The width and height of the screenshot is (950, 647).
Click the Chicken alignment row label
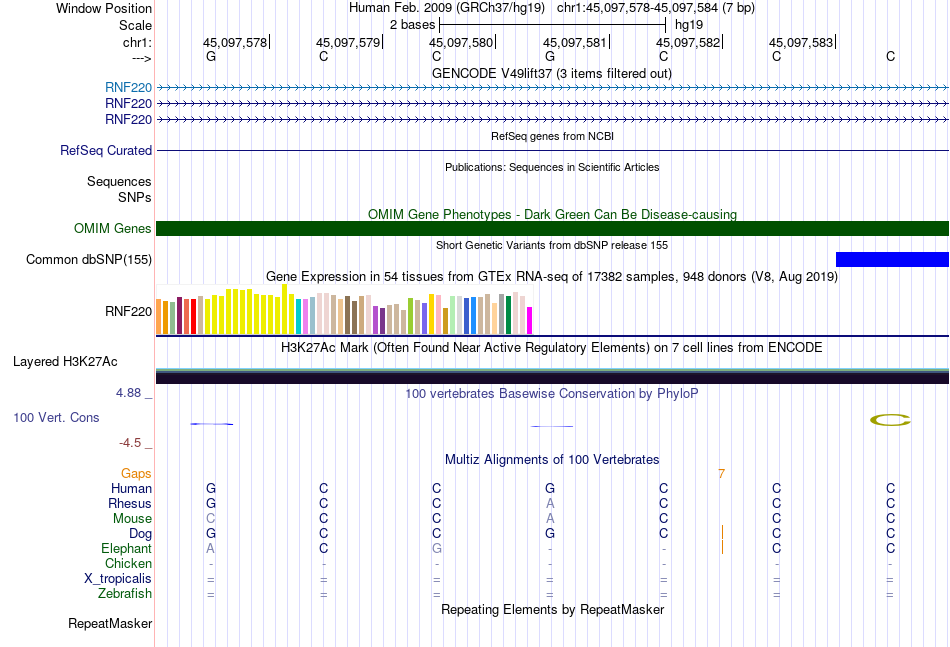click(128, 563)
